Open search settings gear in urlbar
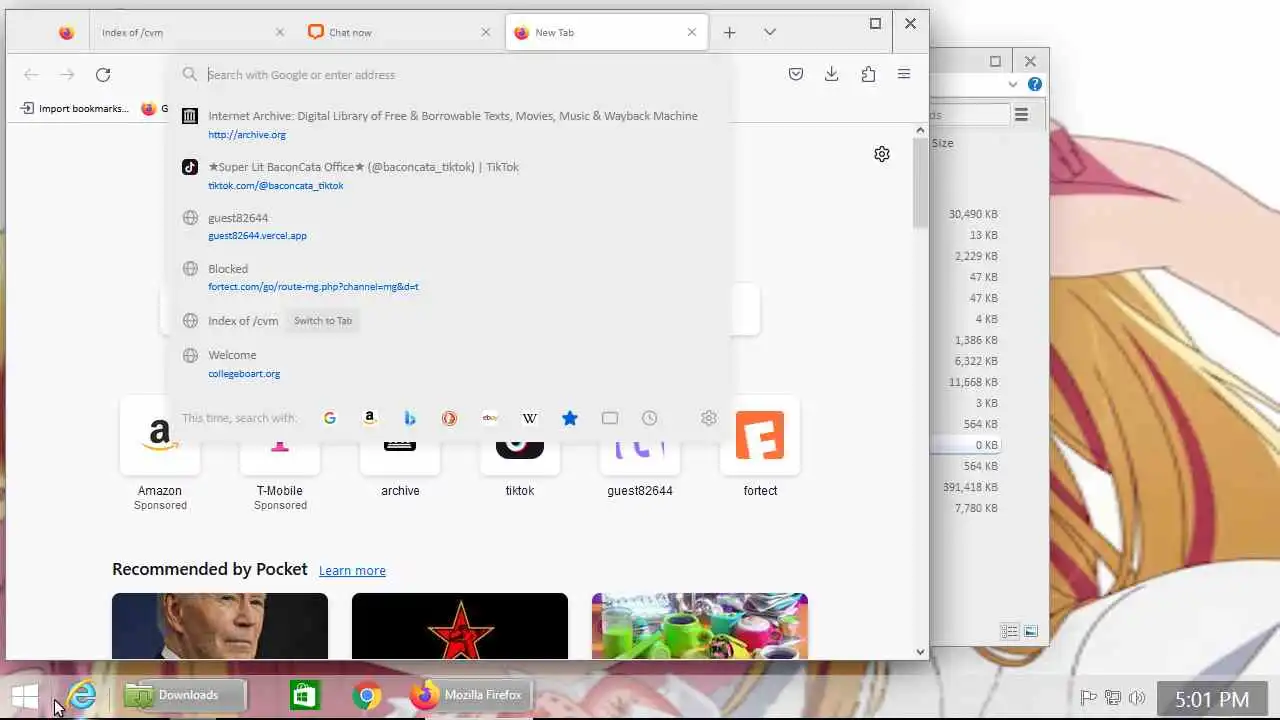The height and width of the screenshot is (720, 1280). pyautogui.click(x=709, y=418)
